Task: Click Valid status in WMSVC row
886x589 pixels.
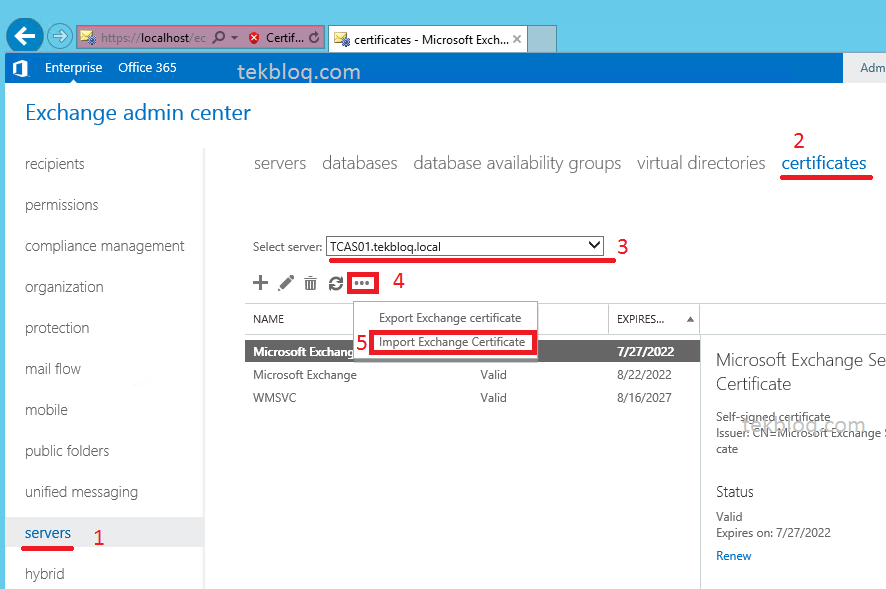Action: 493,398
